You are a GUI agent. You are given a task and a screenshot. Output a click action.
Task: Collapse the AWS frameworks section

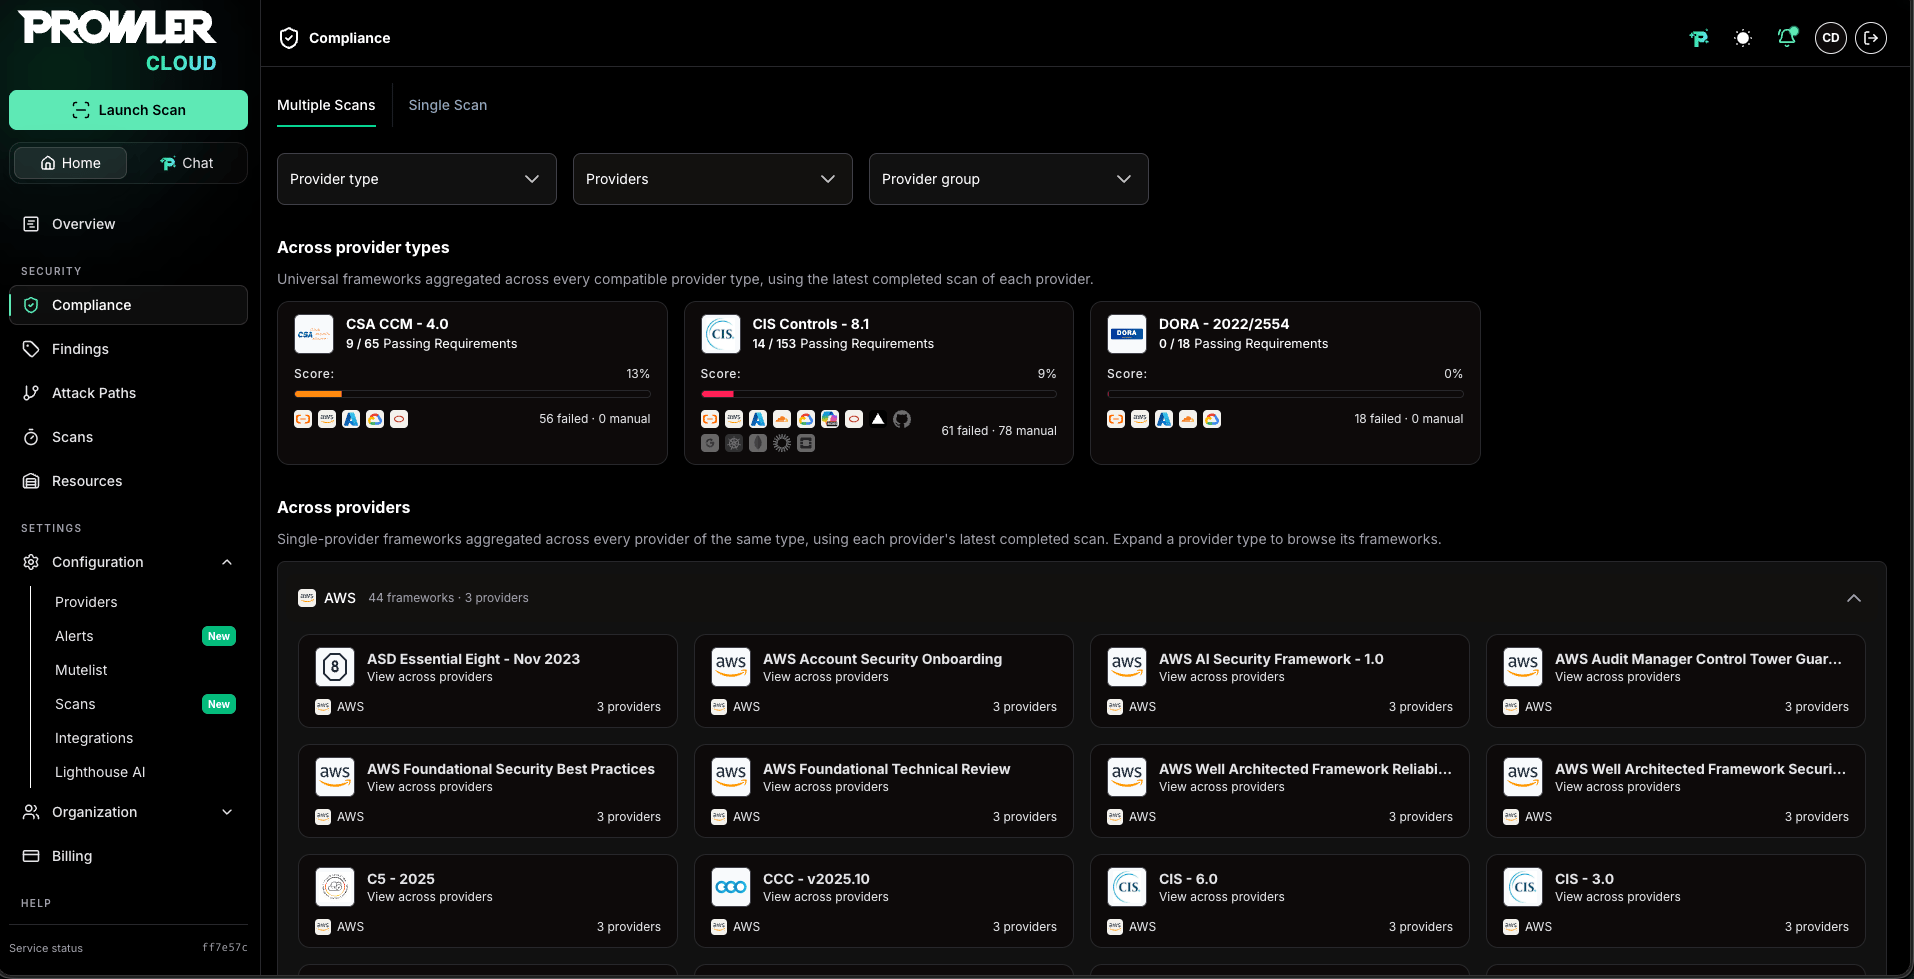coord(1854,598)
